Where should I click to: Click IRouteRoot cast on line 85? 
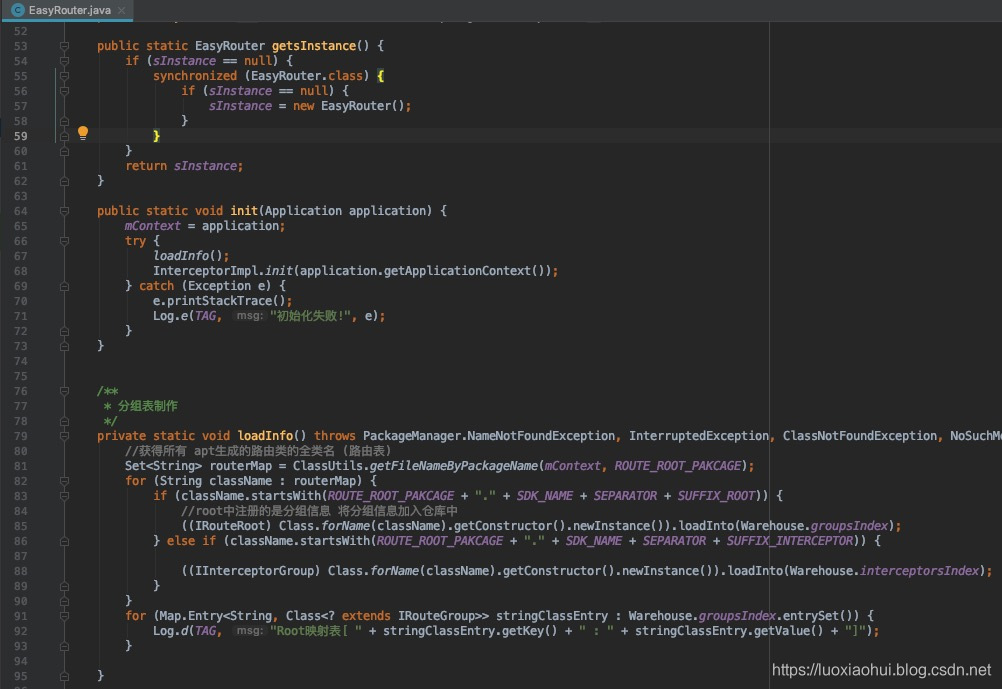click(229, 526)
